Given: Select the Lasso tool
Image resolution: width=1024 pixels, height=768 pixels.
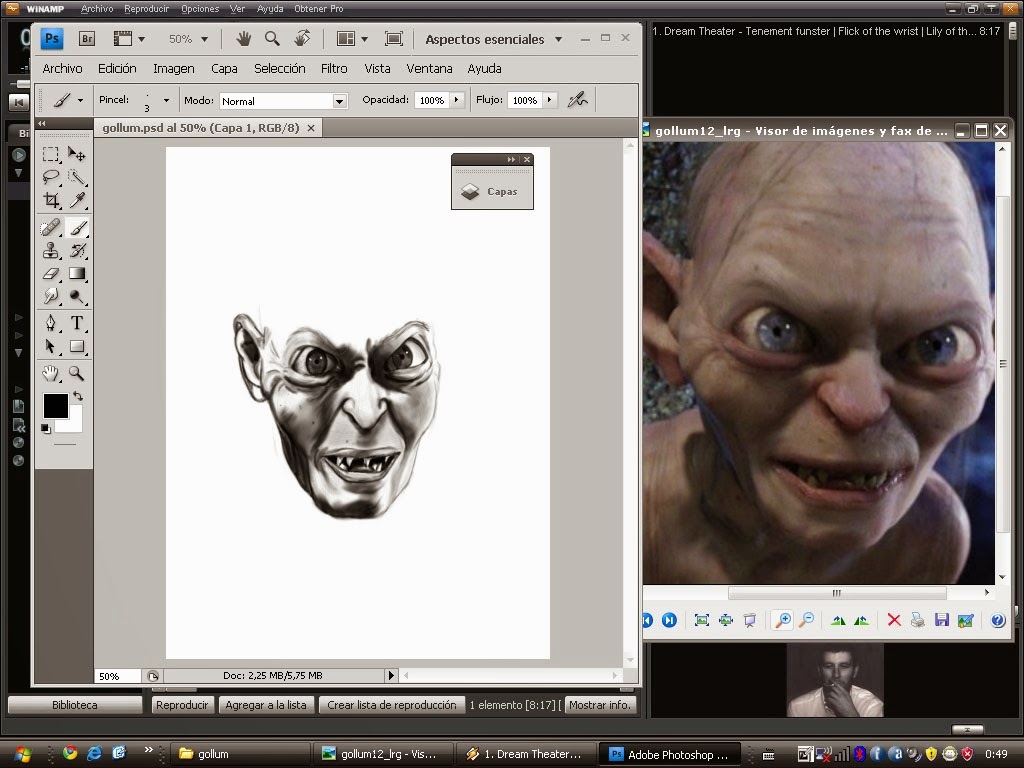Looking at the screenshot, I should click(x=51, y=177).
